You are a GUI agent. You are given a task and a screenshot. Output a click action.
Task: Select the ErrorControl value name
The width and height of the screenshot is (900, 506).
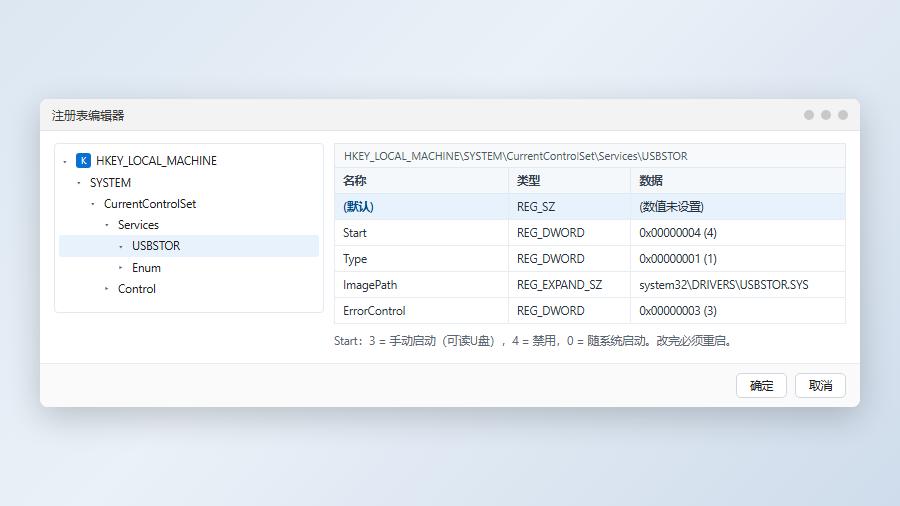(x=374, y=311)
